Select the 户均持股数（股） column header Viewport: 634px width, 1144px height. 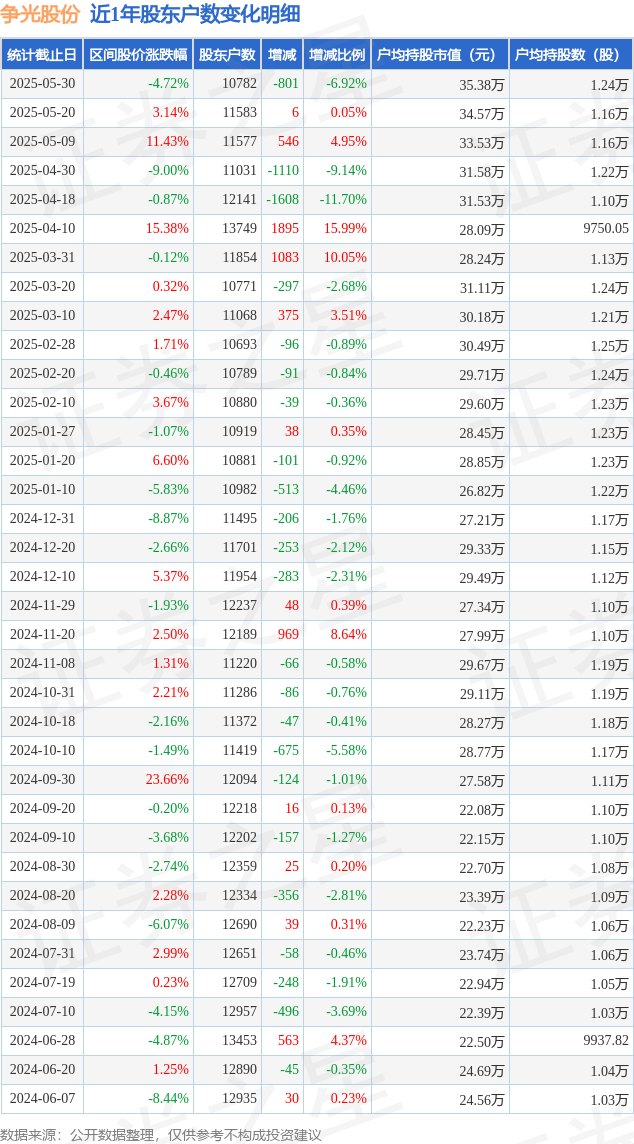pyautogui.click(x=571, y=55)
